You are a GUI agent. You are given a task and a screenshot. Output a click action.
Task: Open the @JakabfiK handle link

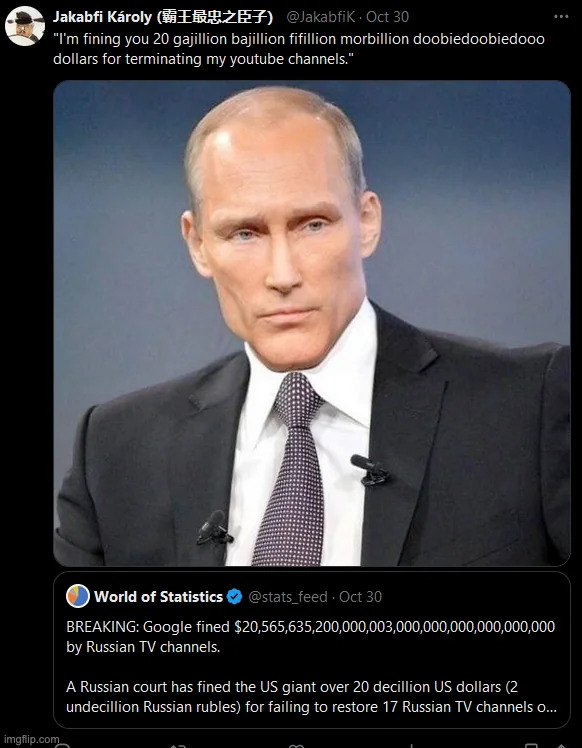point(320,17)
